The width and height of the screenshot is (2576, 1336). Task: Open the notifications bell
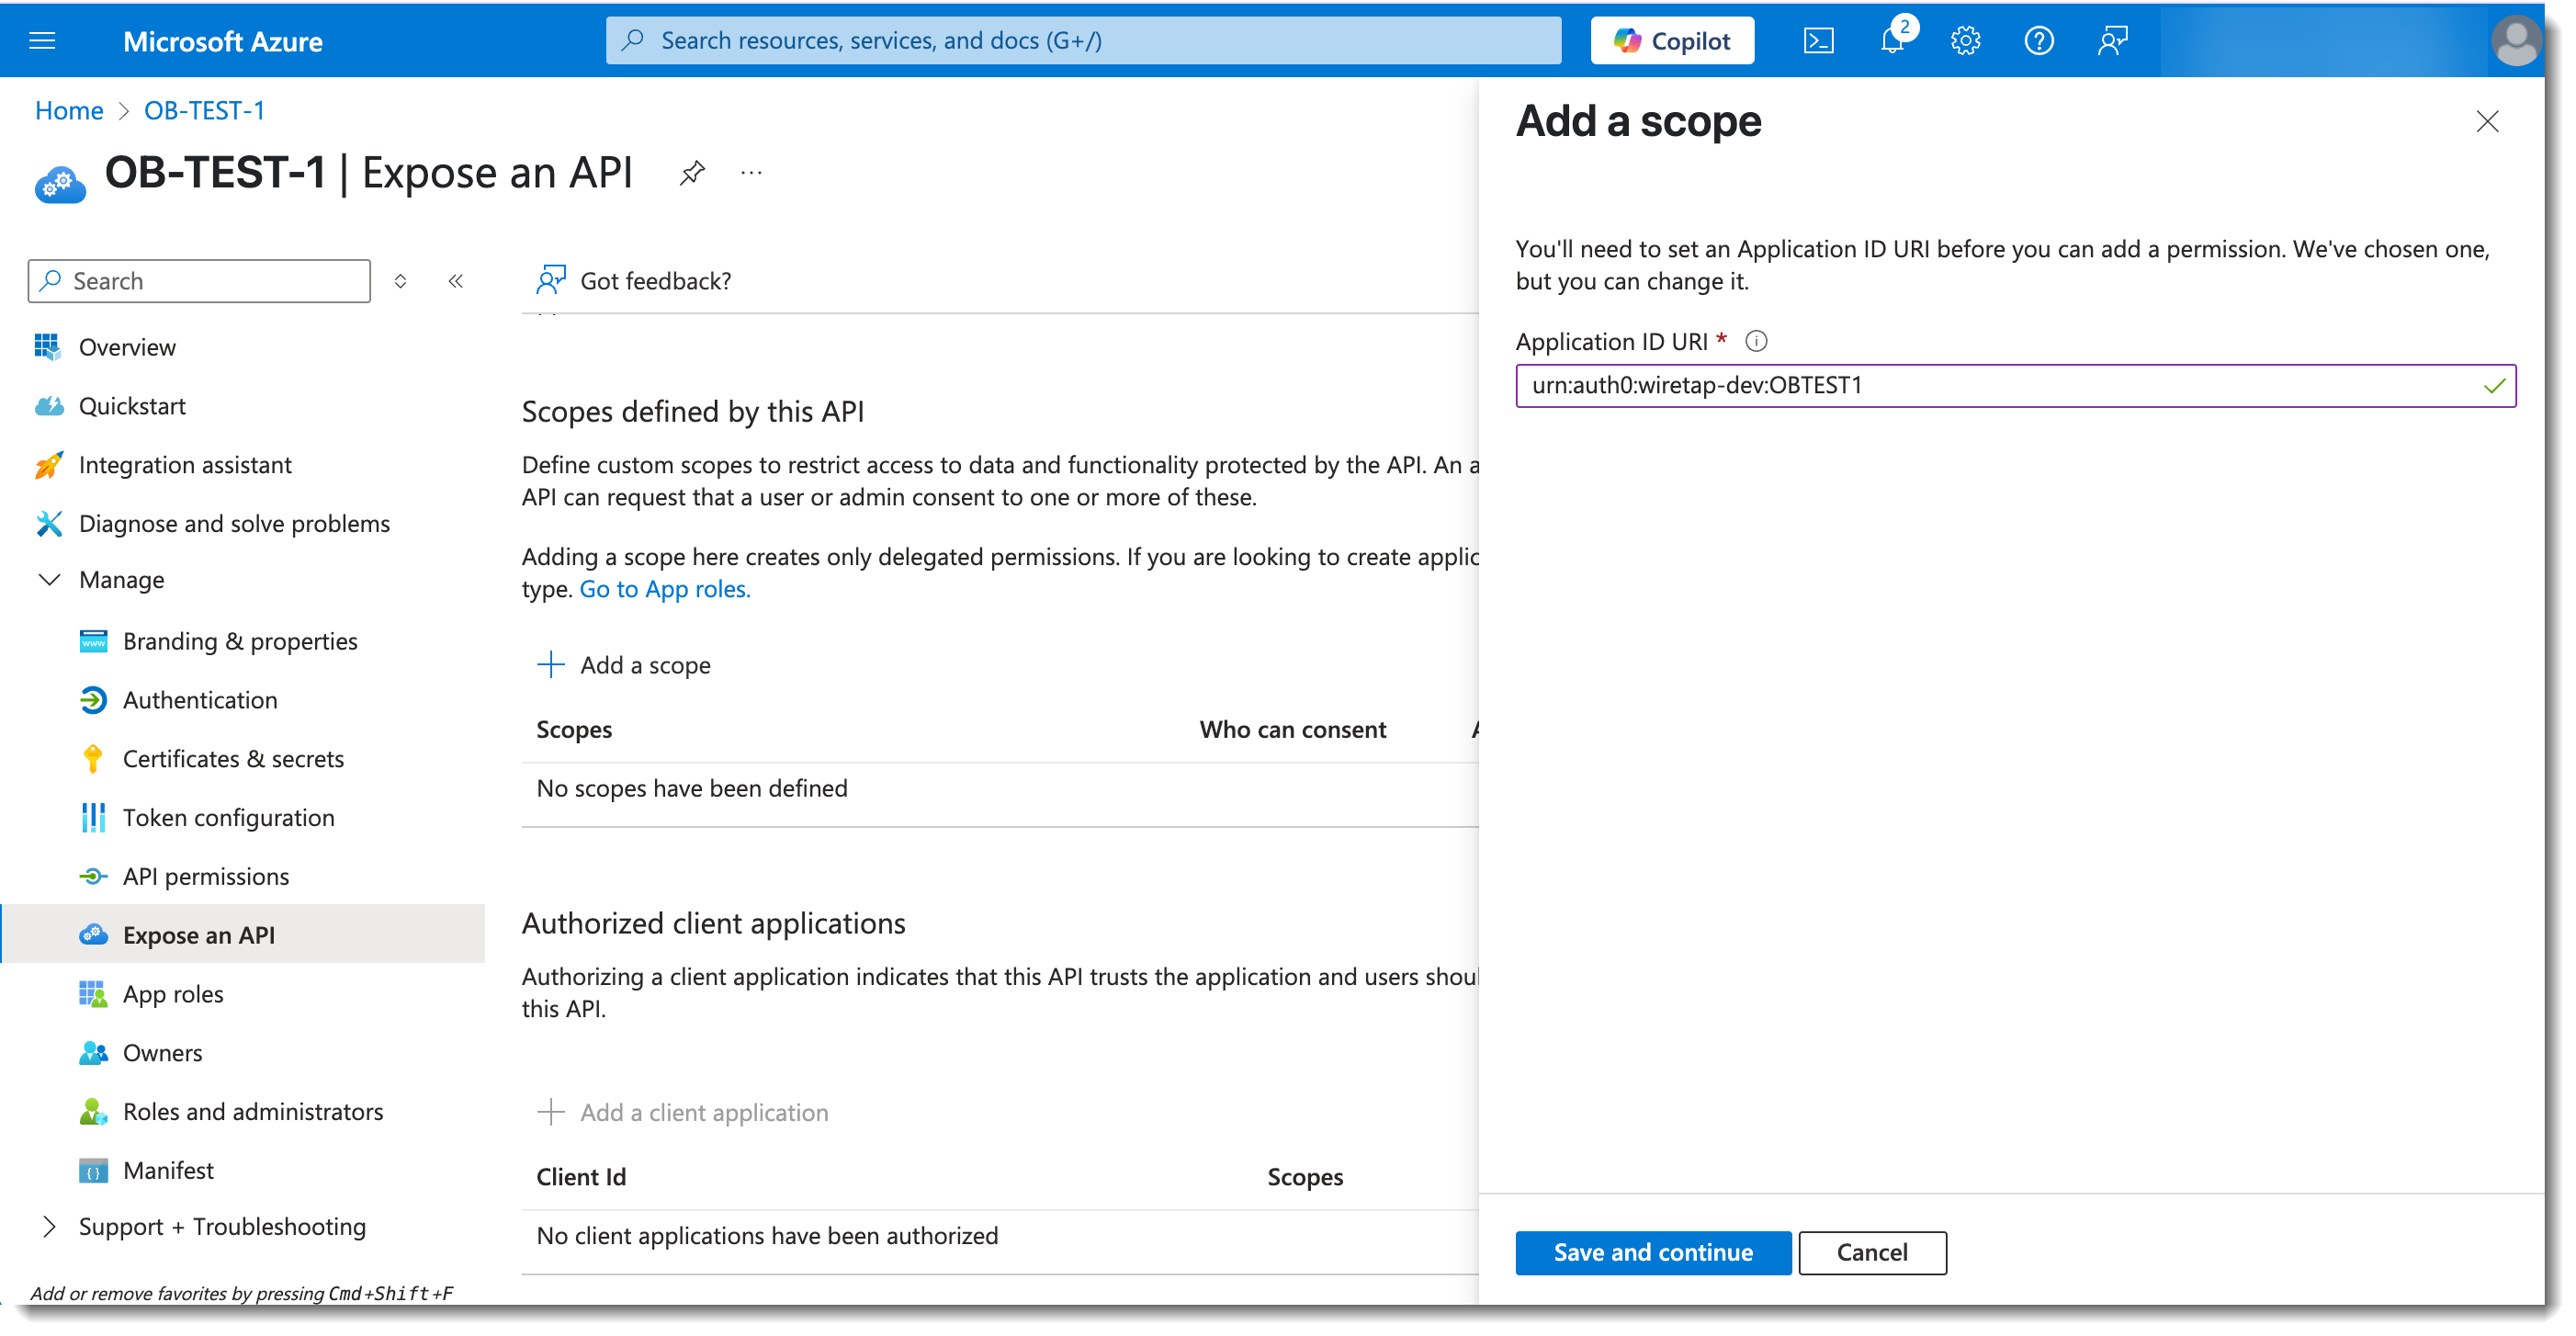coord(1891,41)
